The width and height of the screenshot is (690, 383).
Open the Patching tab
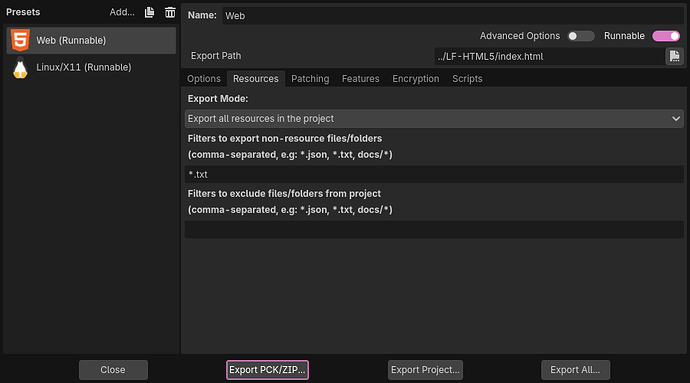pyautogui.click(x=310, y=79)
